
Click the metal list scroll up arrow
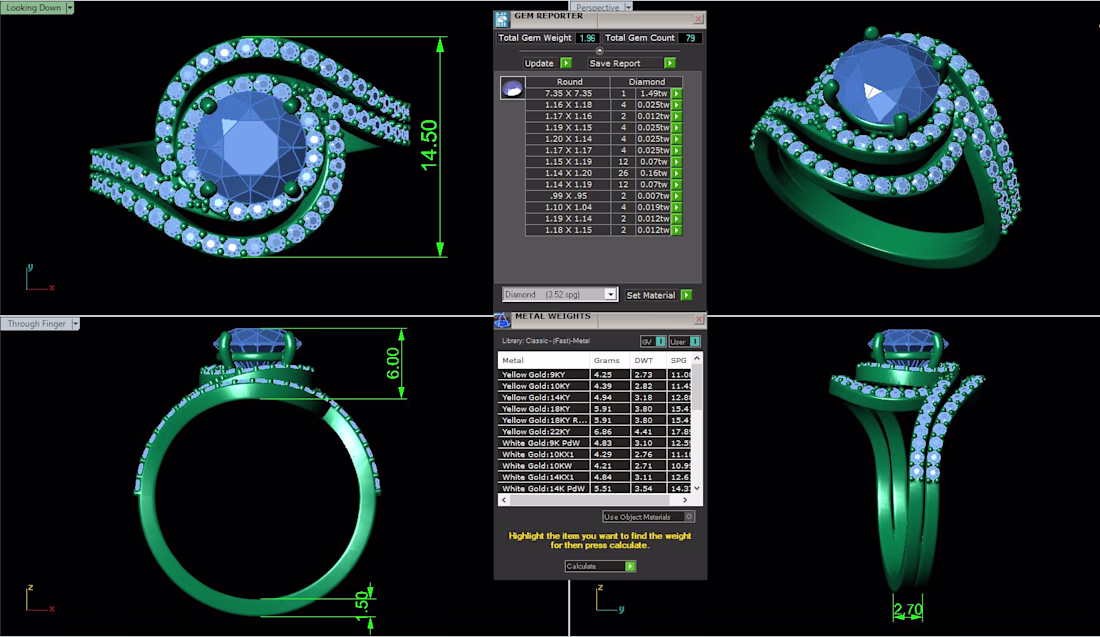click(697, 358)
